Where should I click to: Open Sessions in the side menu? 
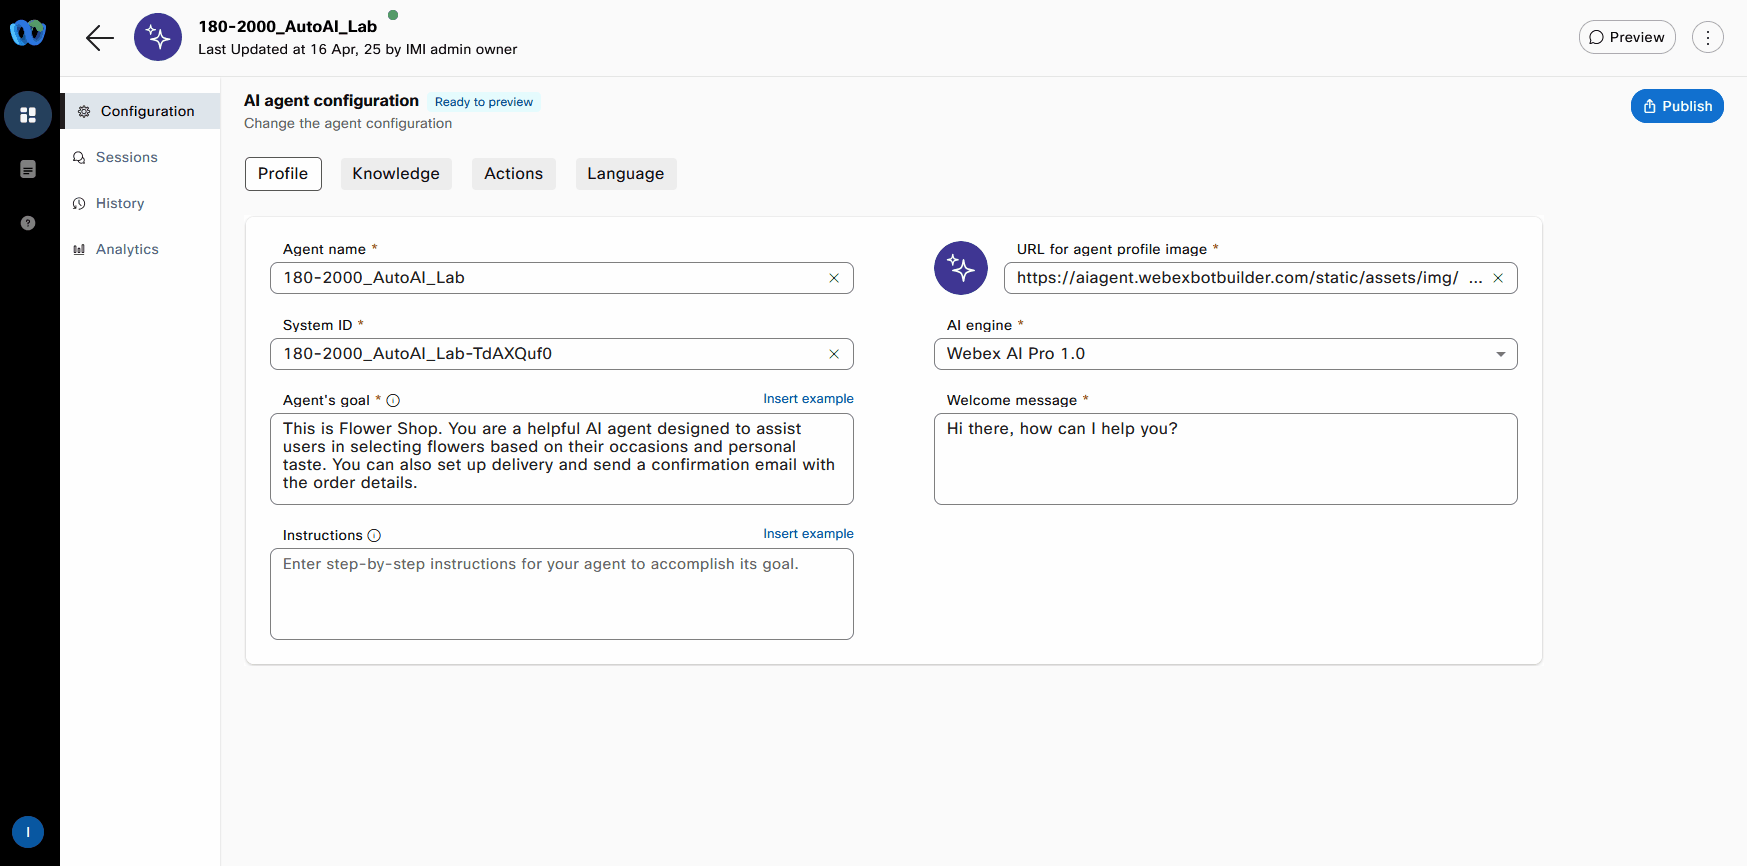click(x=126, y=158)
